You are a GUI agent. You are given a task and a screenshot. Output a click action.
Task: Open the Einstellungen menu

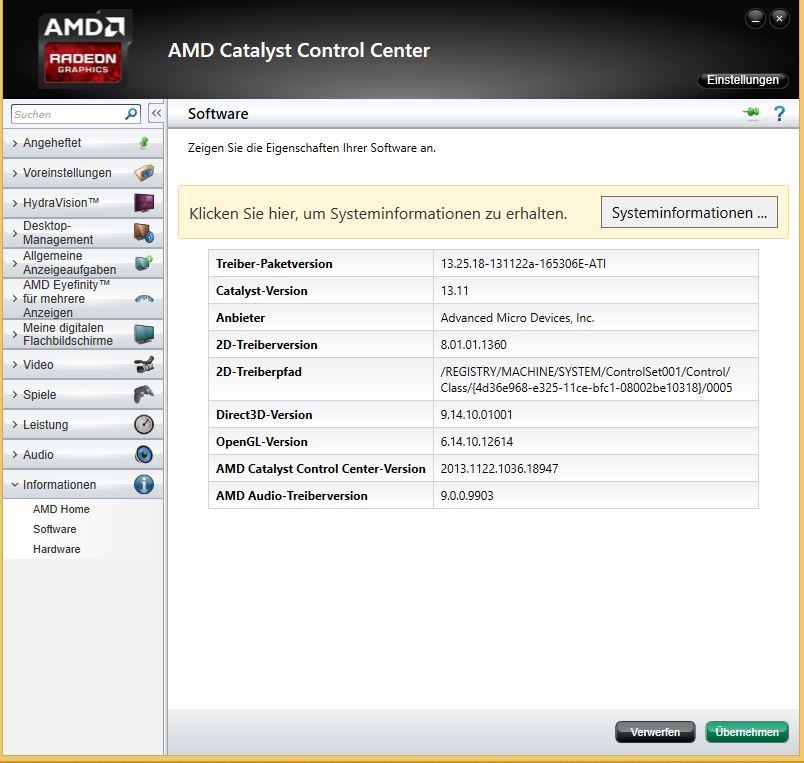(x=742, y=80)
